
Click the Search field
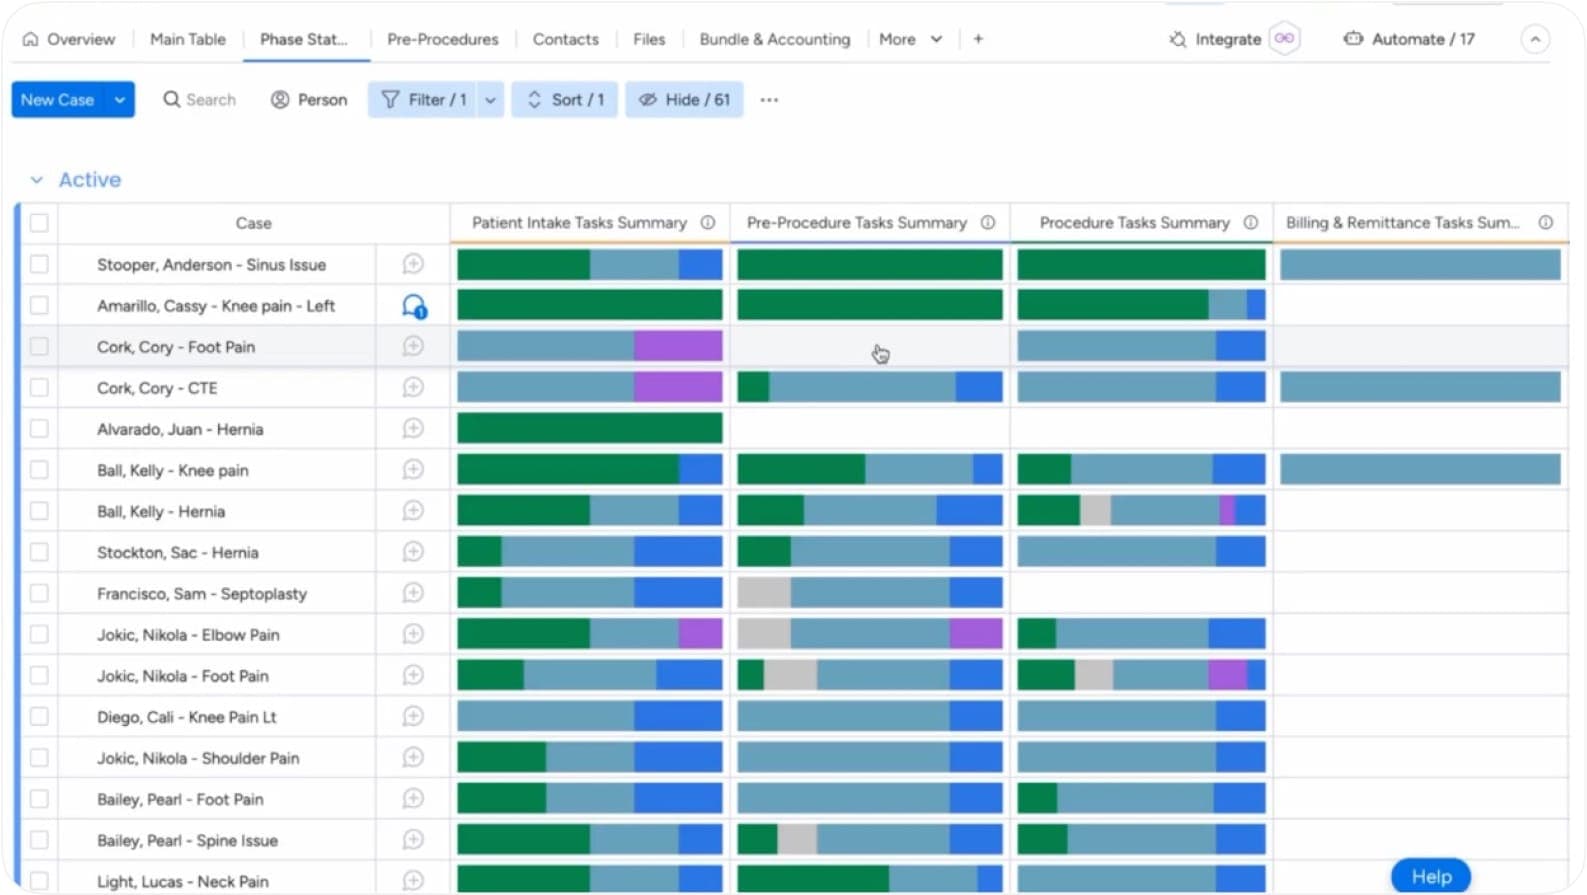click(x=200, y=100)
